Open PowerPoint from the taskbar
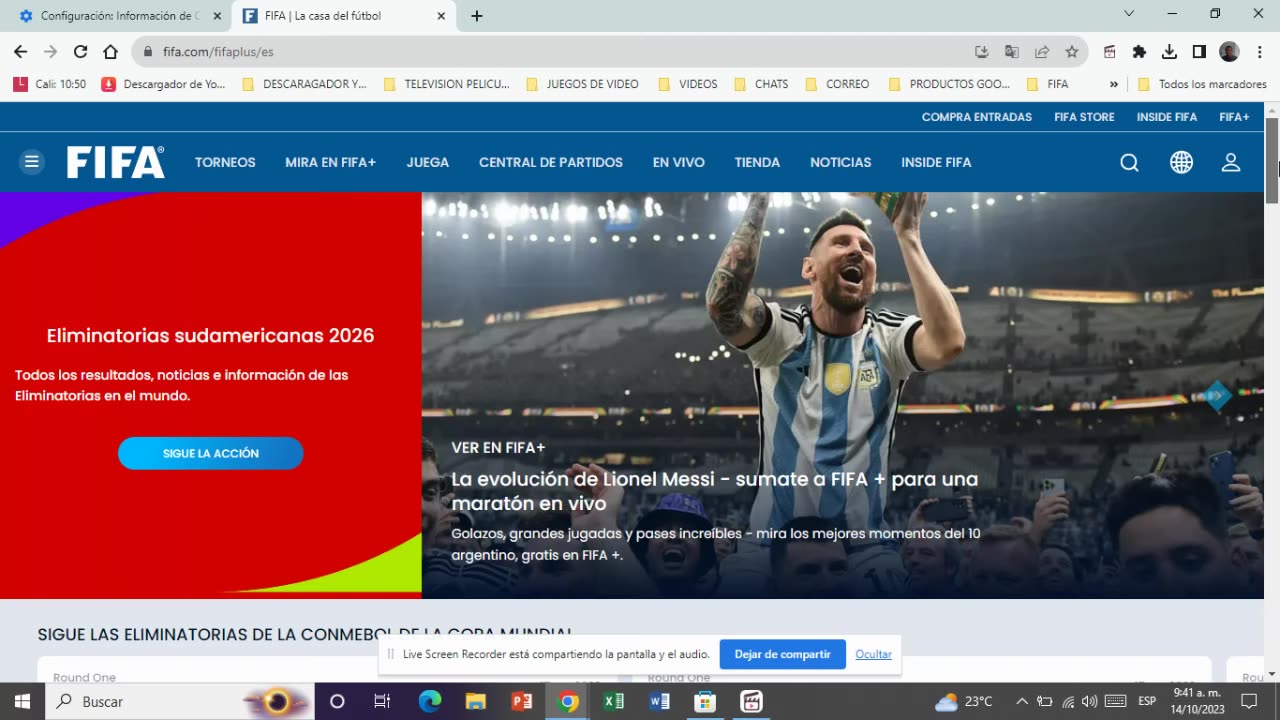This screenshot has width=1280, height=720. [522, 702]
